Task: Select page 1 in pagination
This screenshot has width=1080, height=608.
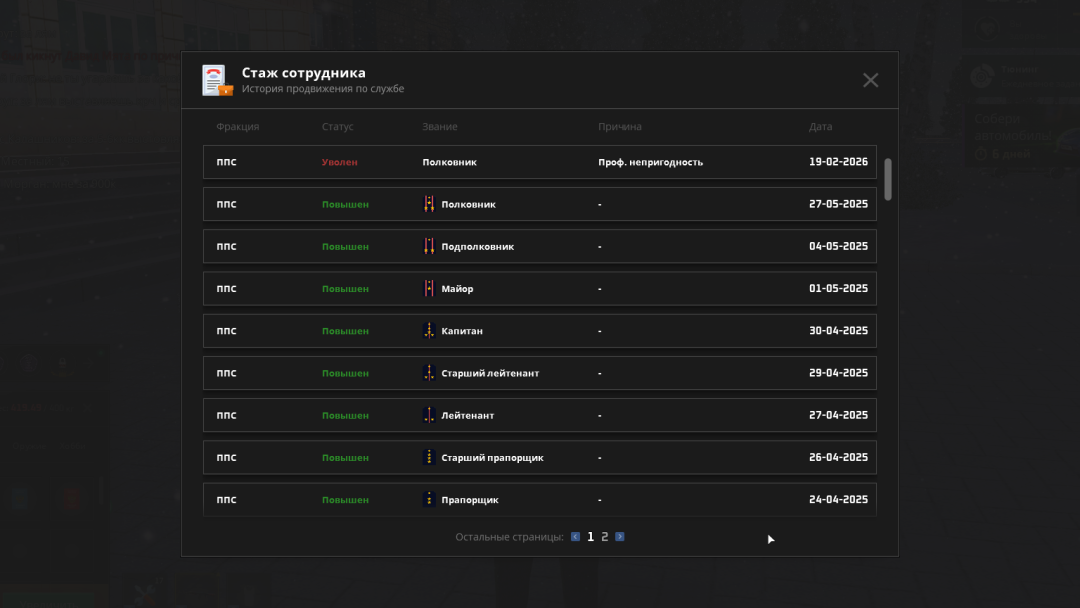Action: click(x=590, y=537)
